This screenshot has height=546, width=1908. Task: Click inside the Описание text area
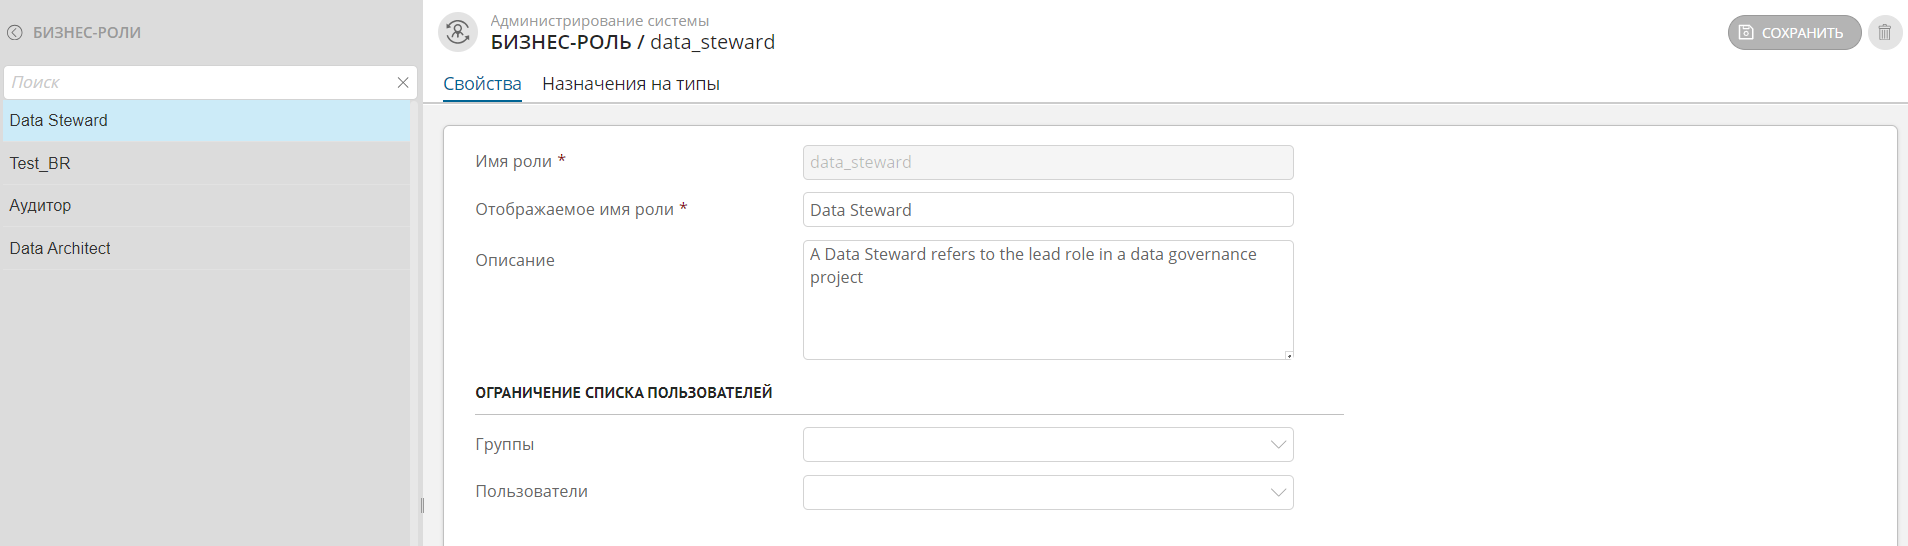(x=1047, y=310)
